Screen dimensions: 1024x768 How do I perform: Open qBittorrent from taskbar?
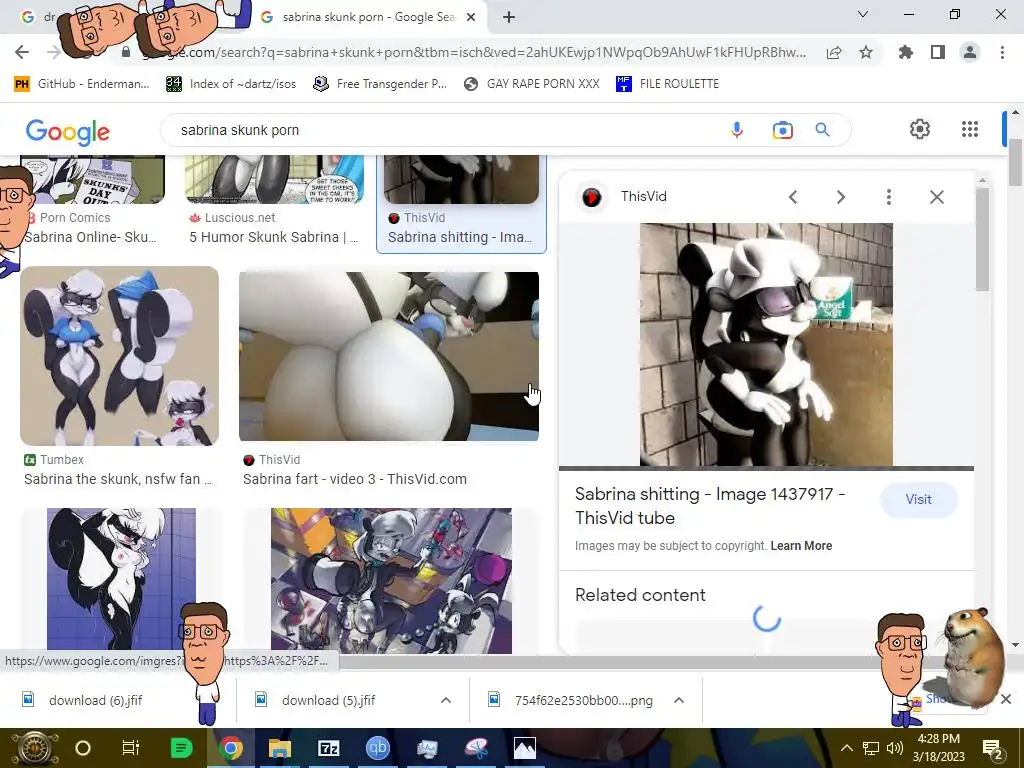point(377,748)
